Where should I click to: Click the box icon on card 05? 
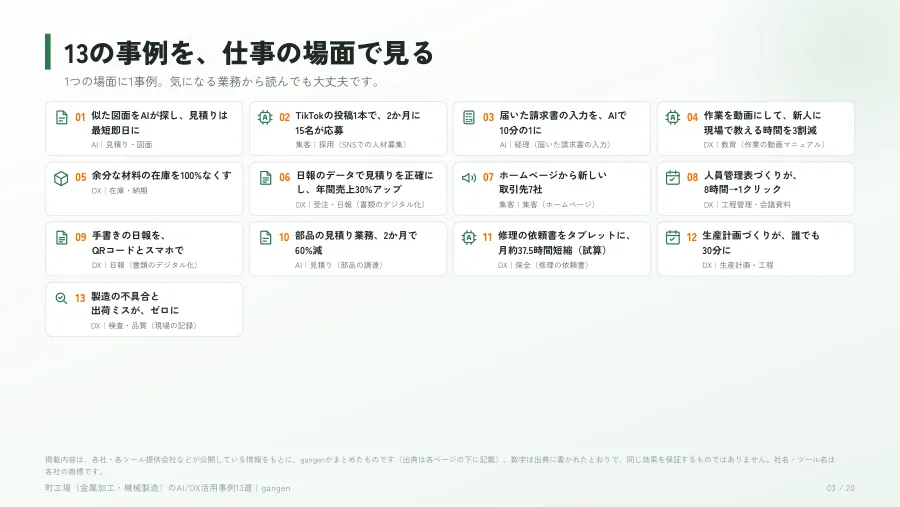coord(61,178)
